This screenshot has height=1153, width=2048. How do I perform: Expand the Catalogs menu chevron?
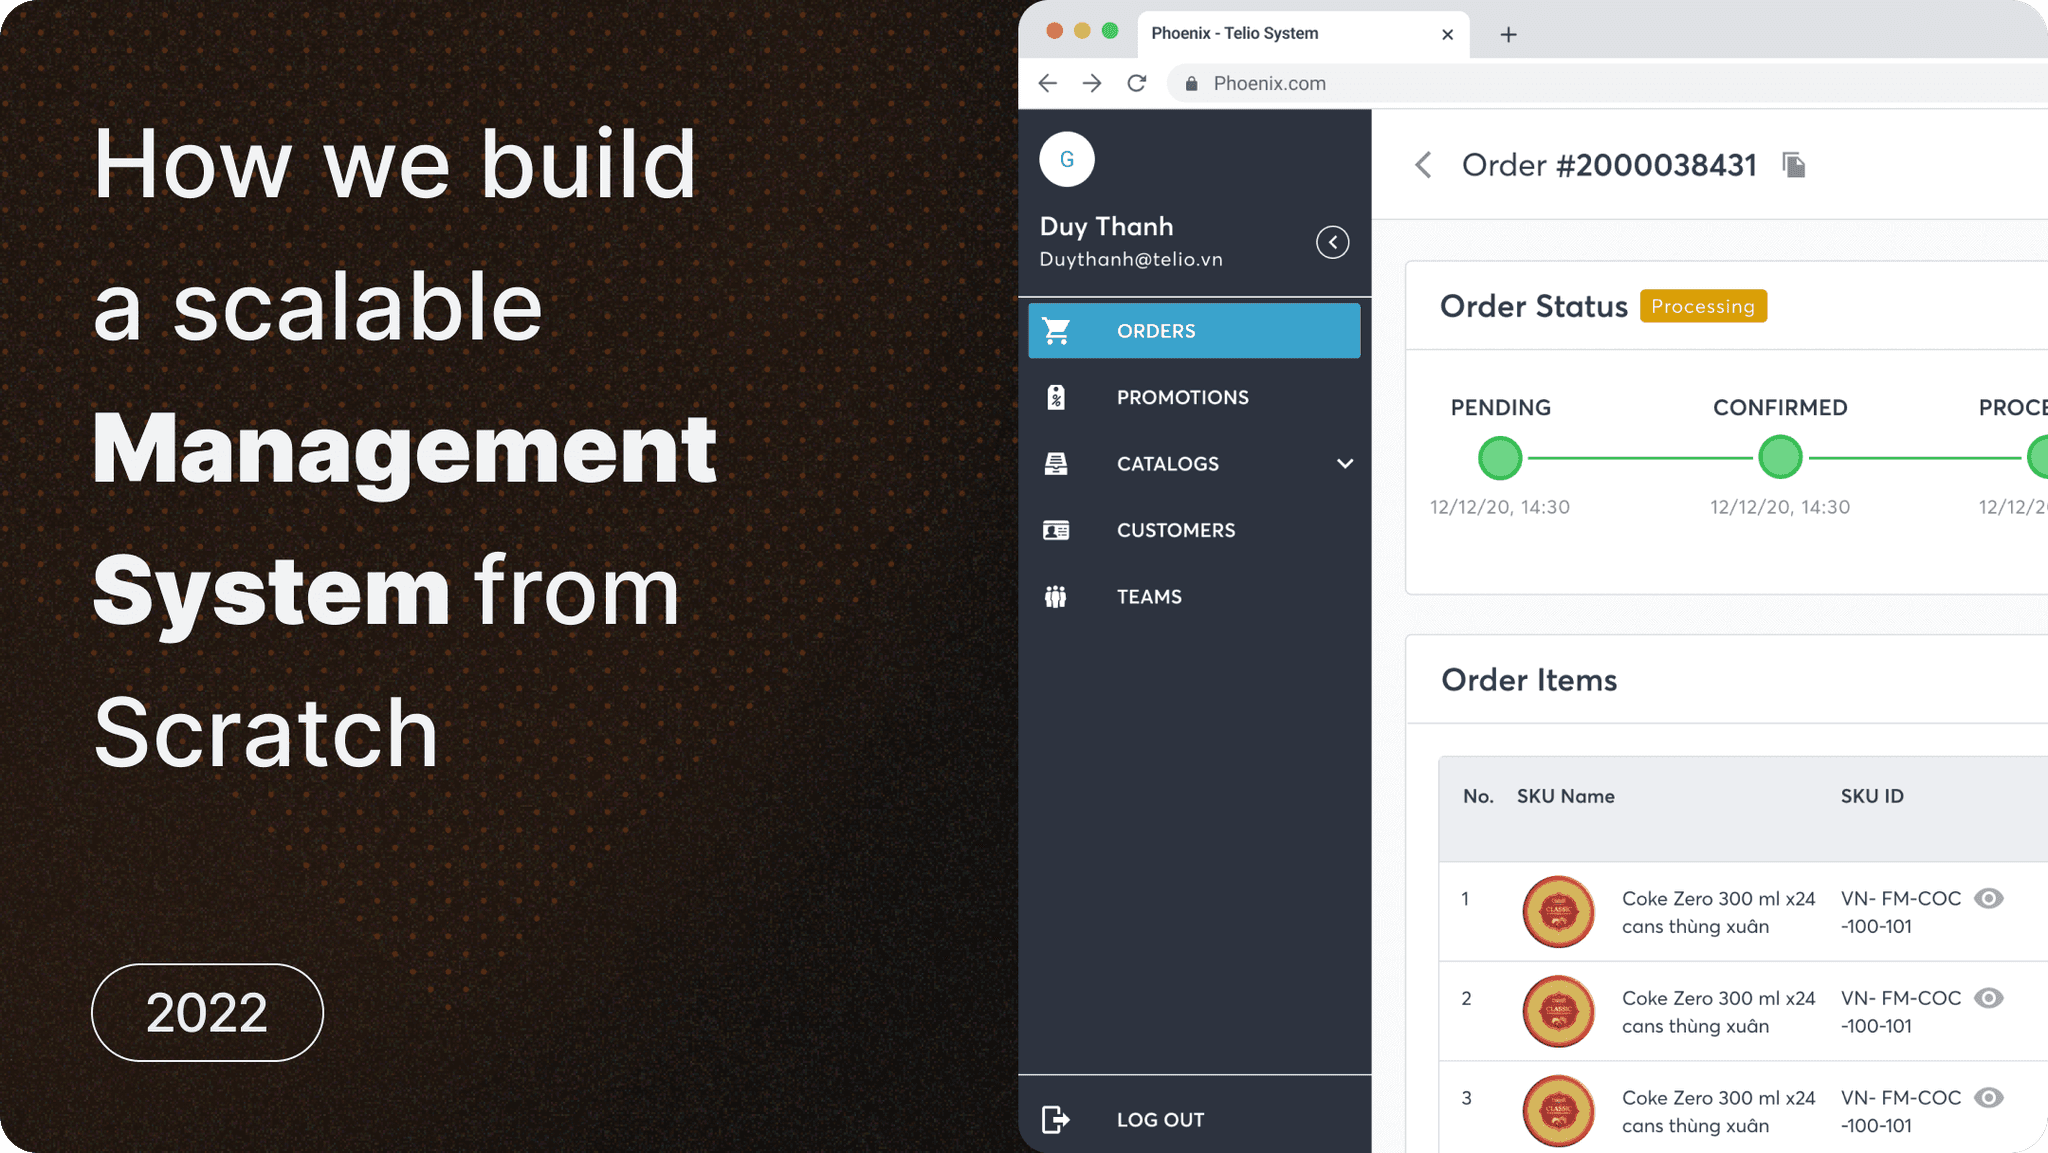pos(1345,464)
